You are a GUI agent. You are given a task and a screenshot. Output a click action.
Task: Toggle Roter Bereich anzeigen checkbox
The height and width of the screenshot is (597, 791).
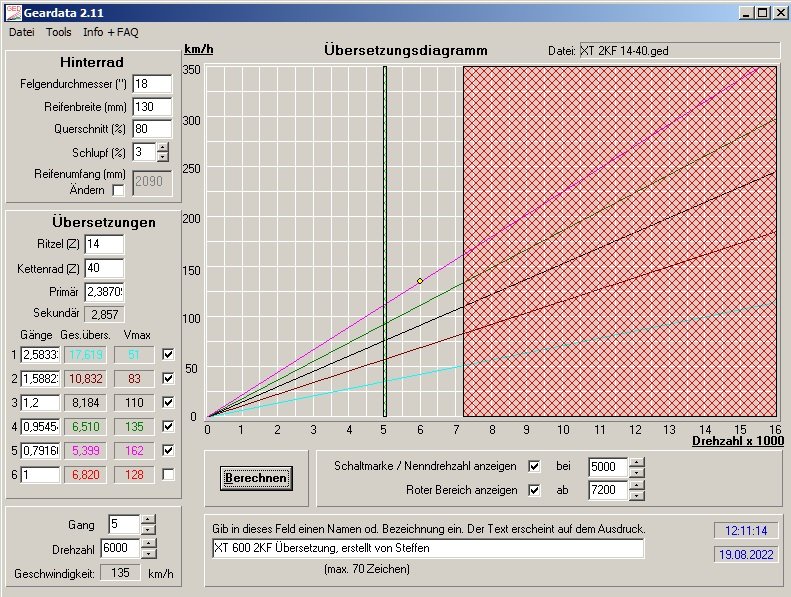point(533,490)
